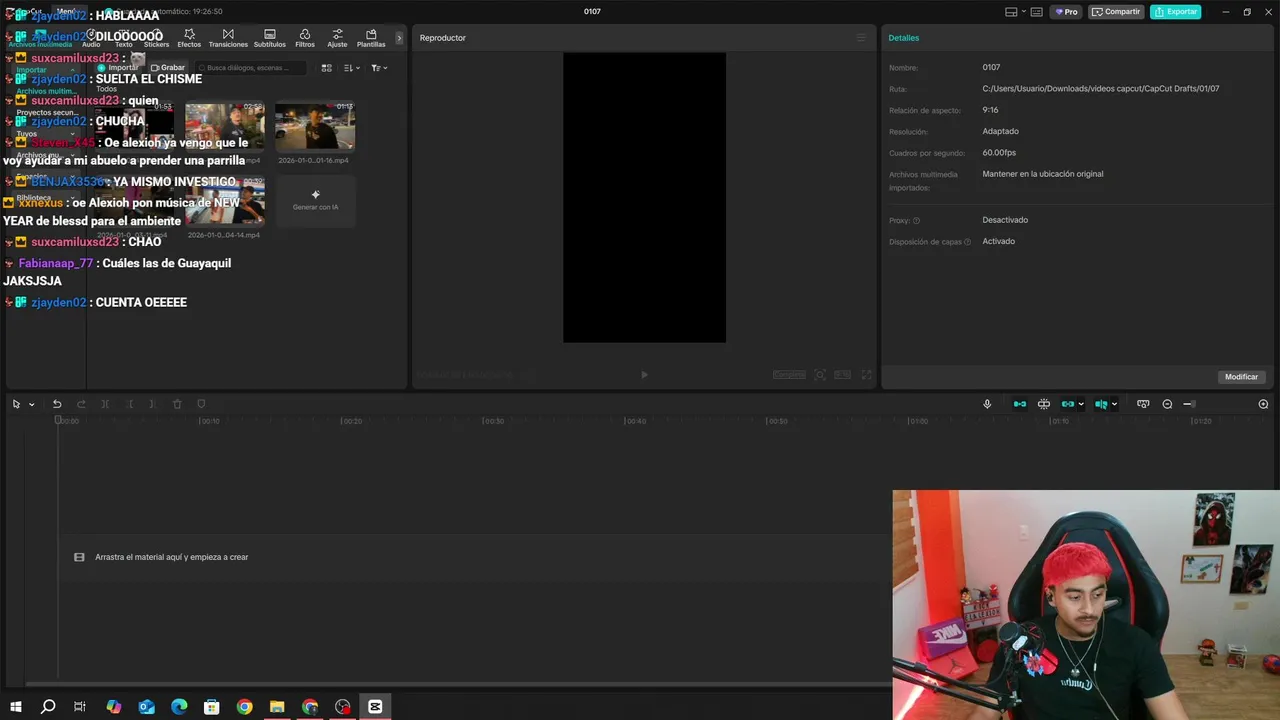Open the media sort dropdown
The height and width of the screenshot is (720, 1280).
click(x=351, y=68)
